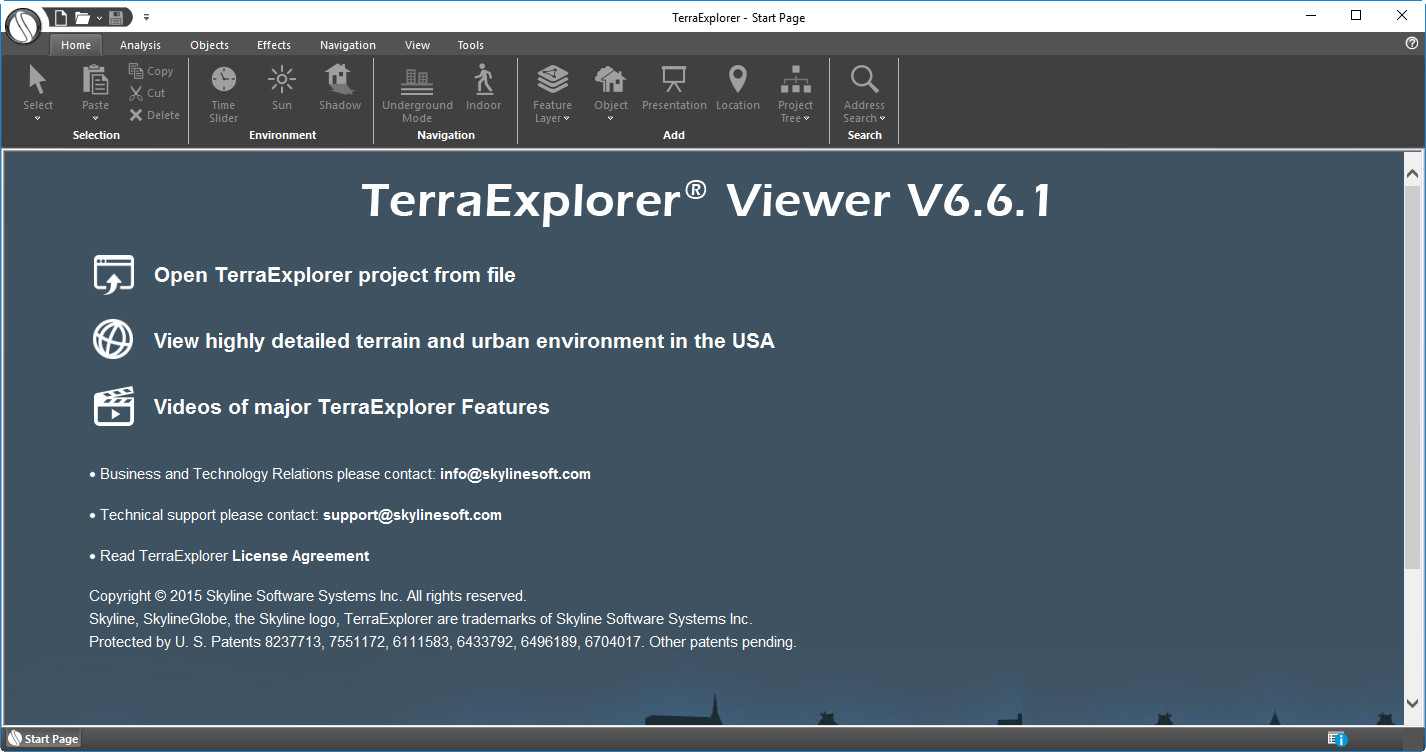This screenshot has width=1426, height=752.
Task: Click the copyright 2015 Skyline Software text line
Action: click(x=308, y=596)
